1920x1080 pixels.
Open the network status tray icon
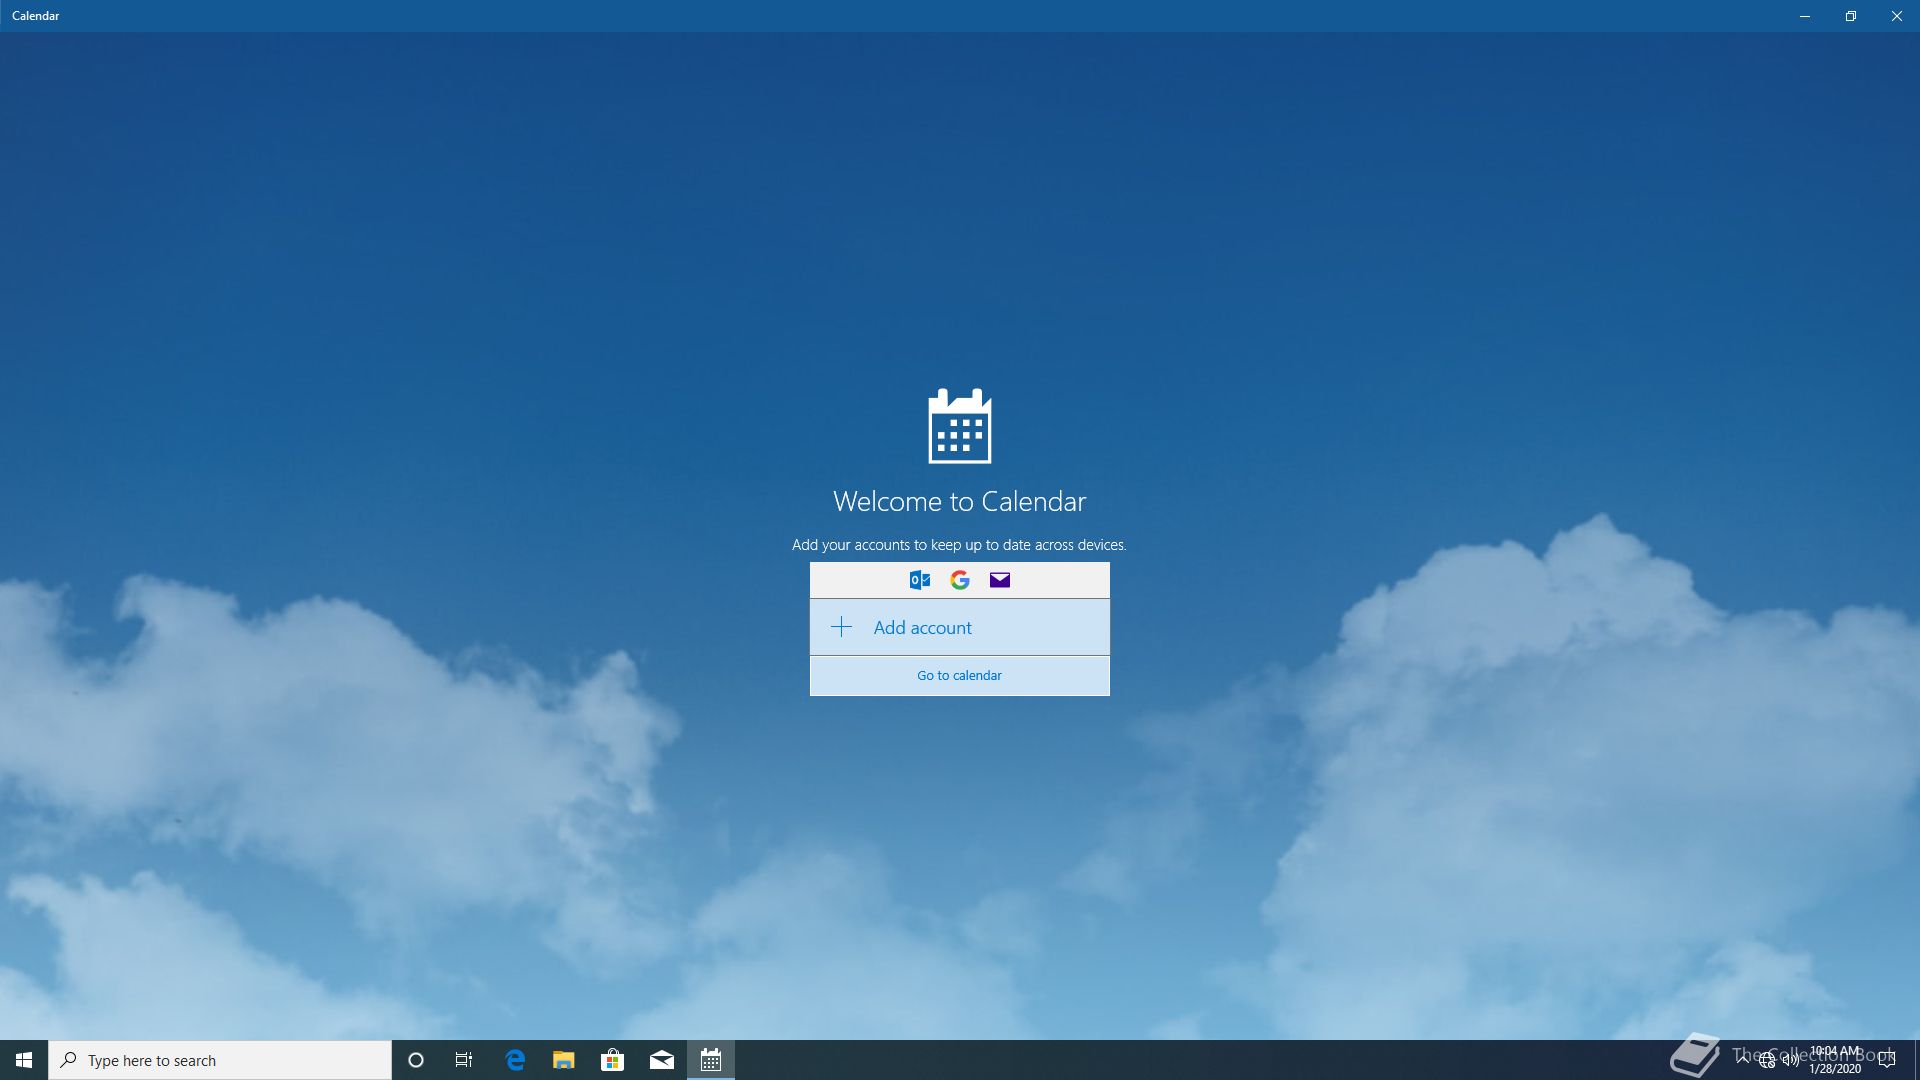click(x=1767, y=1061)
